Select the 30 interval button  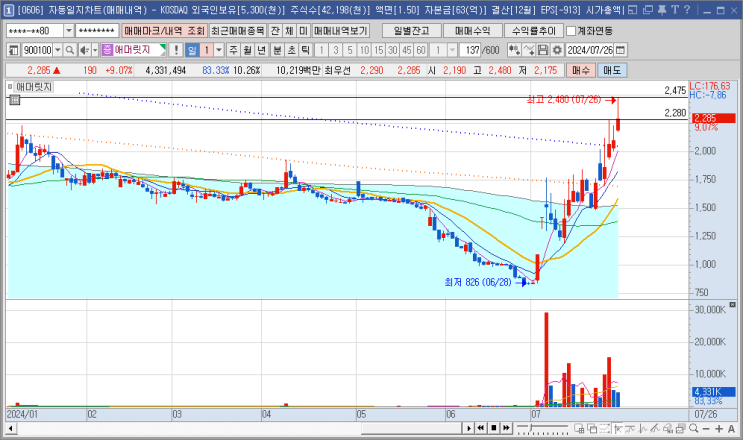(392, 50)
